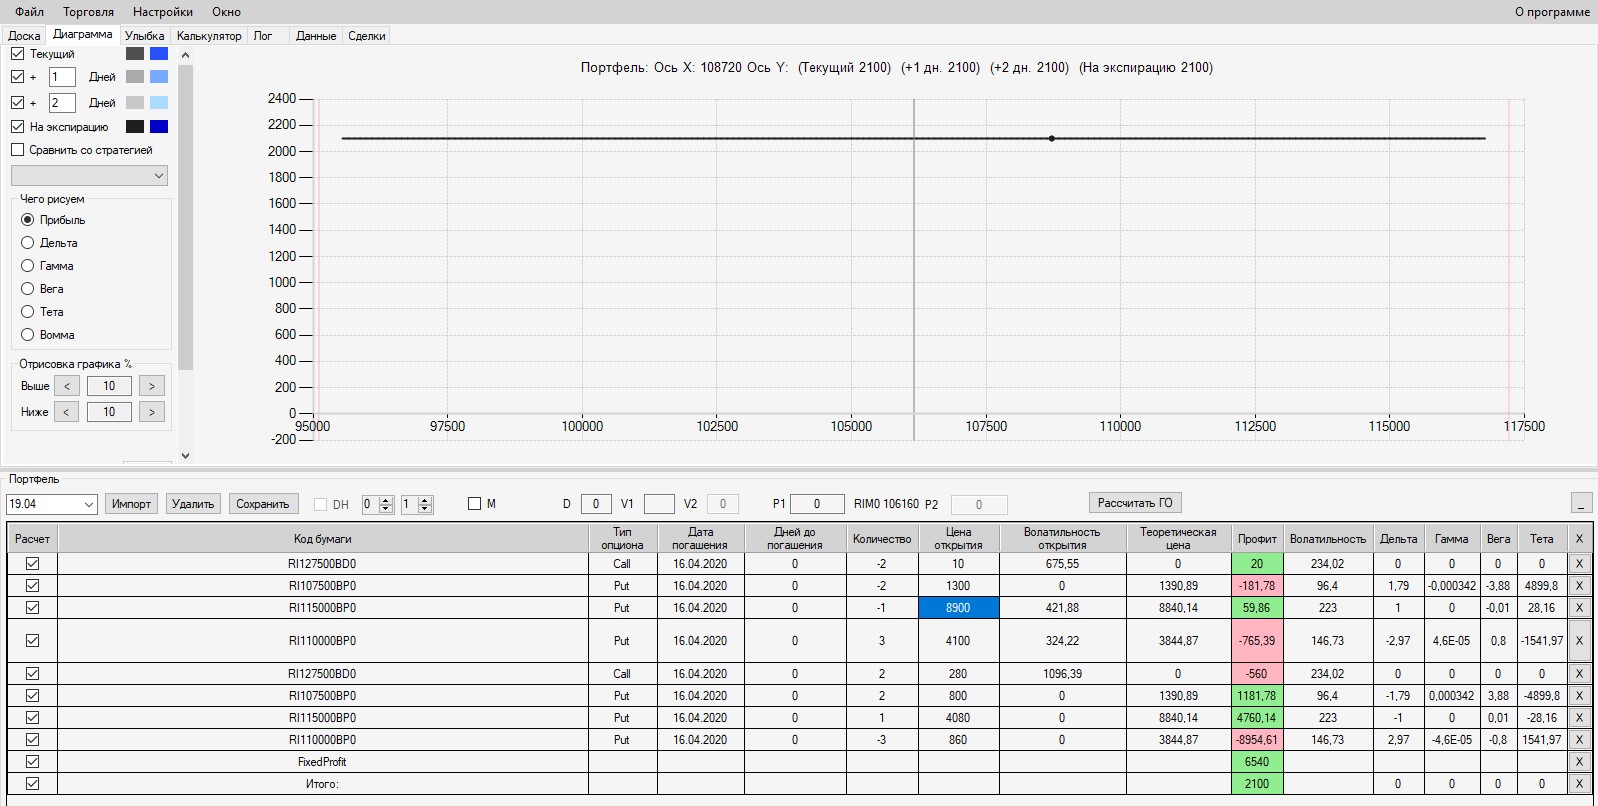1598x806 pixels.
Task: Remove the Итого row using its X
Action: pyautogui.click(x=1579, y=784)
